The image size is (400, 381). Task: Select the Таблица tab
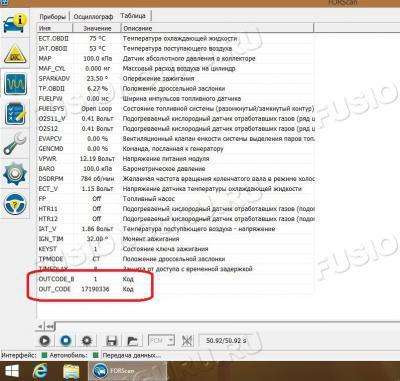click(x=133, y=16)
